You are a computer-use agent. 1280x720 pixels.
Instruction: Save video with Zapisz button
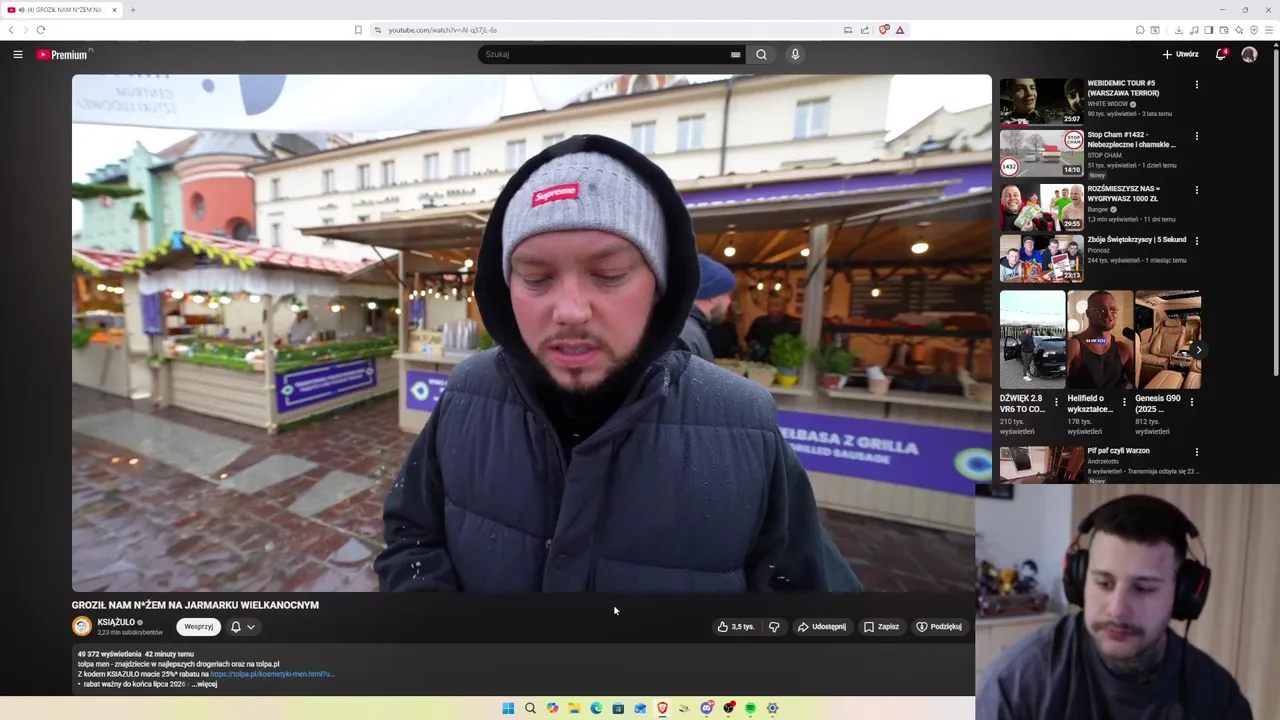tap(881, 627)
